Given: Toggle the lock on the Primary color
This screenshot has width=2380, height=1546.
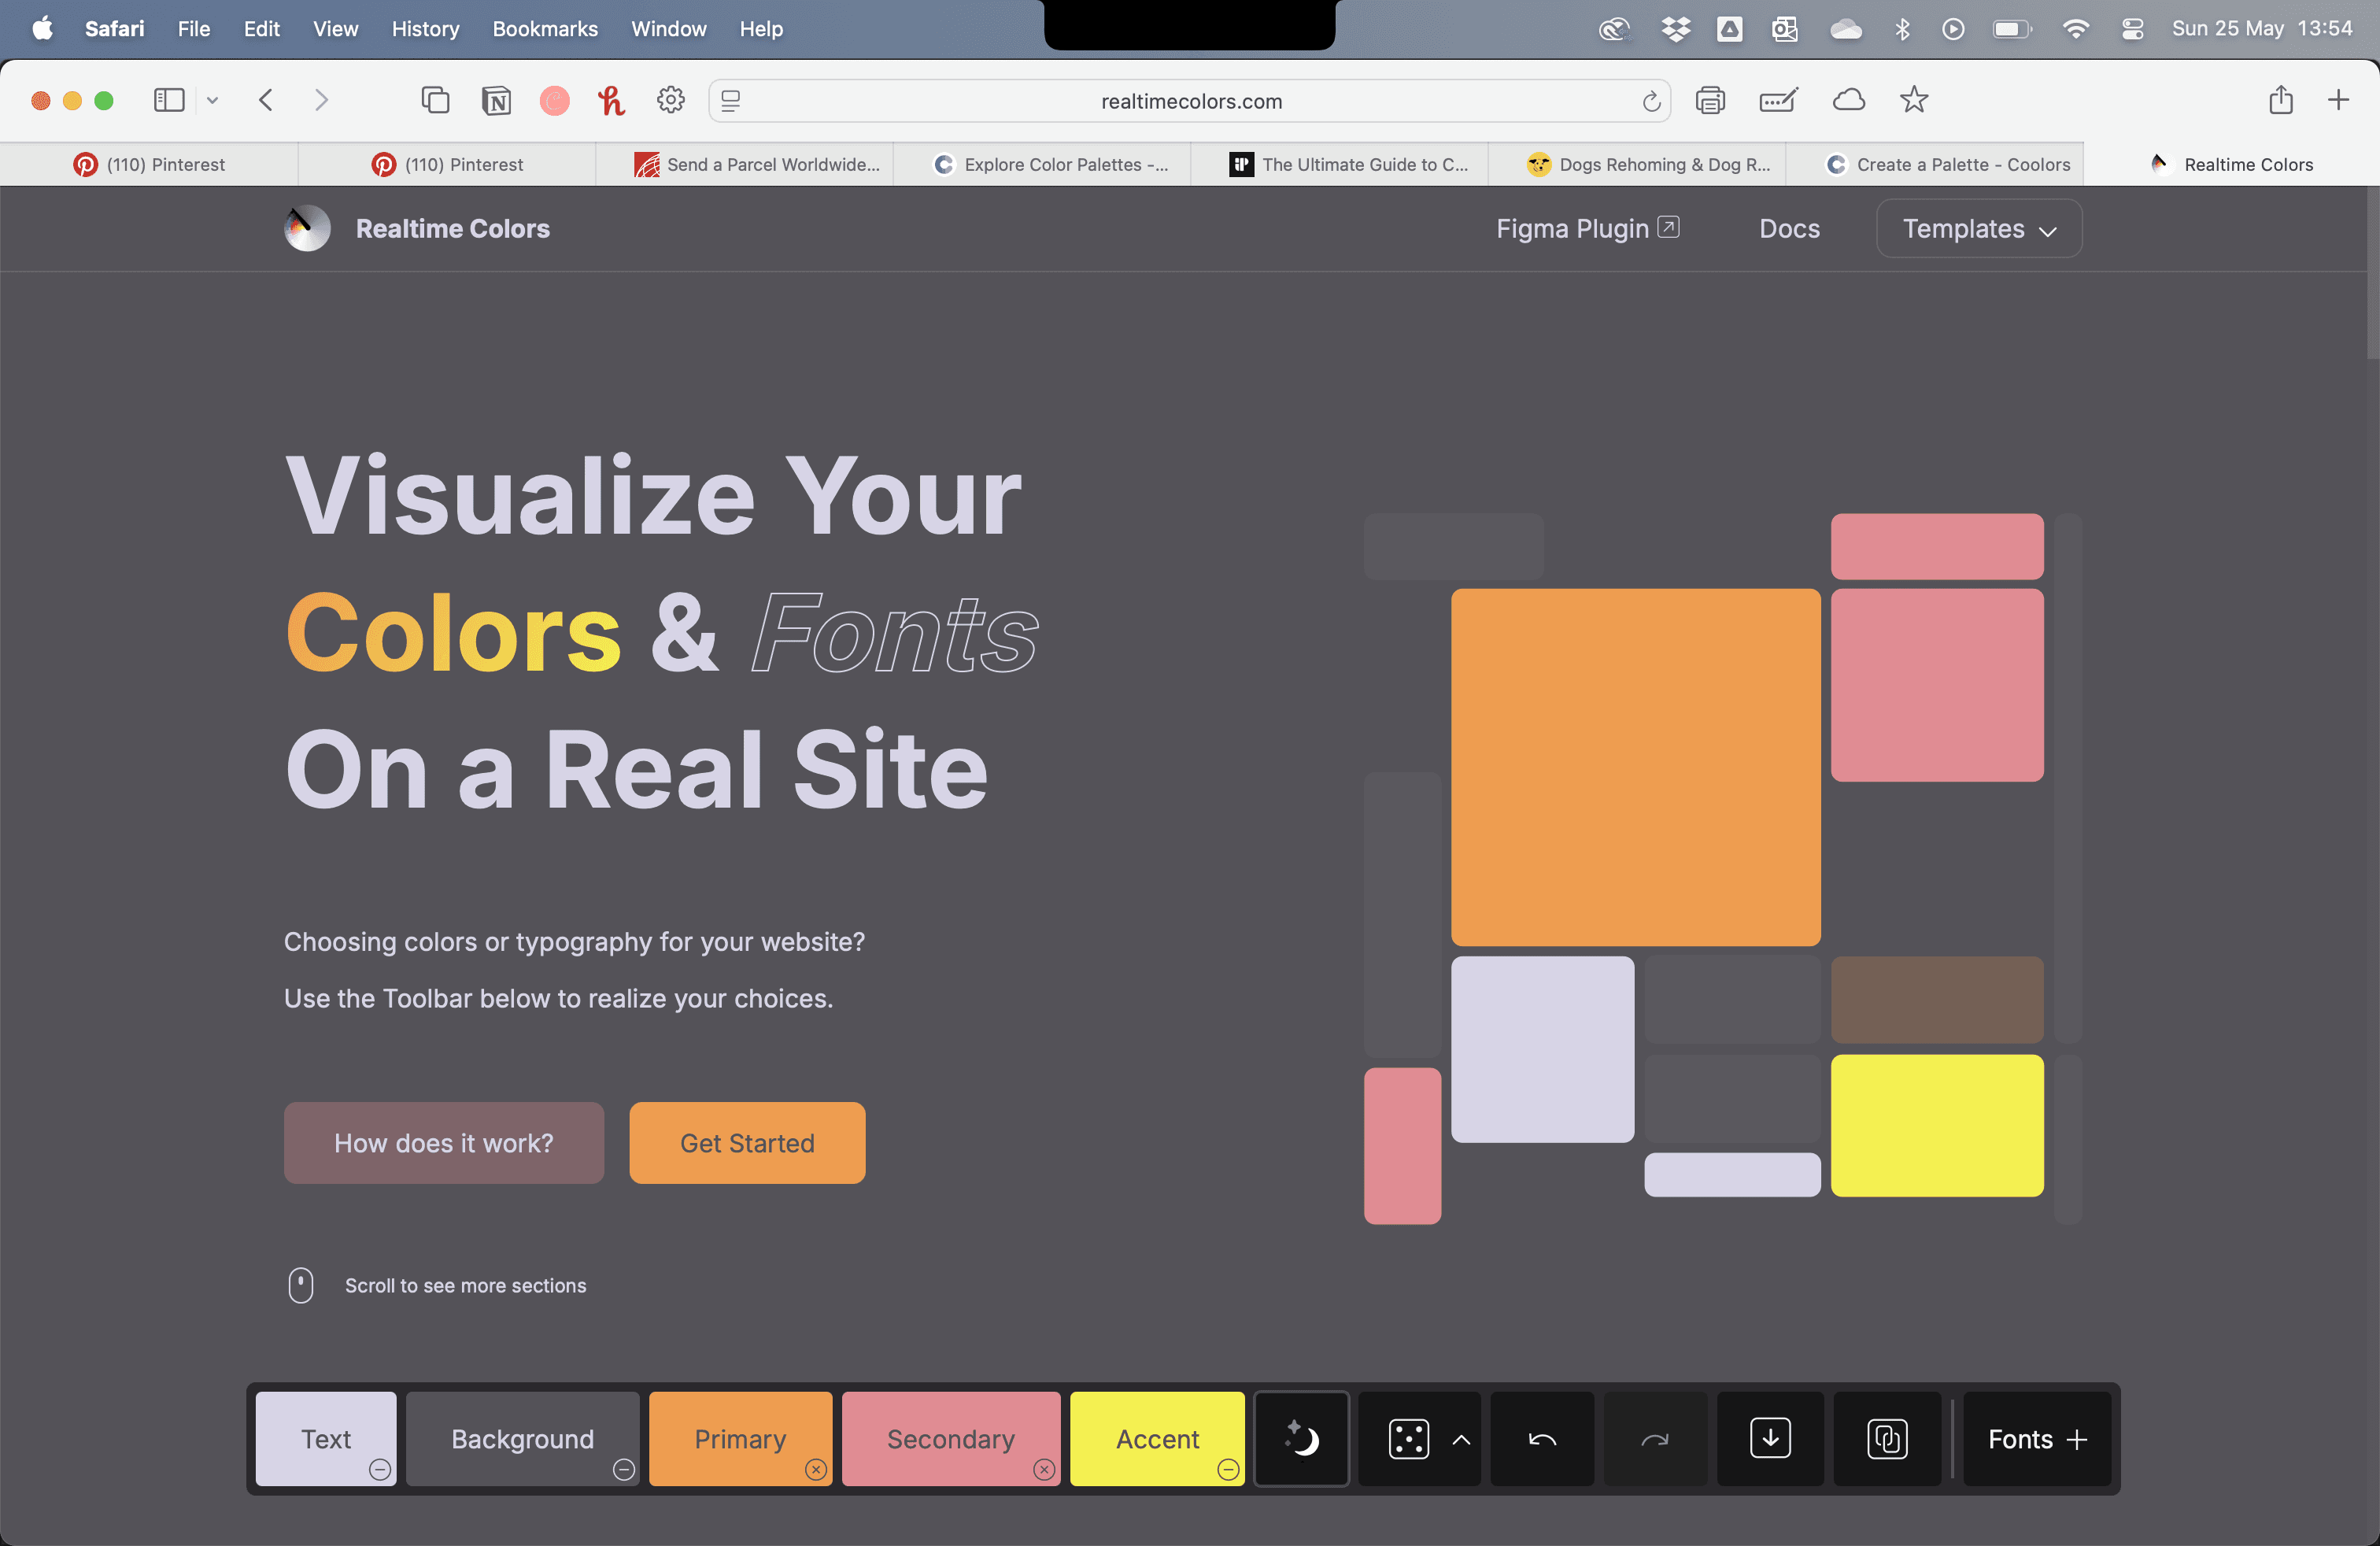Looking at the screenshot, I should pos(816,1469).
